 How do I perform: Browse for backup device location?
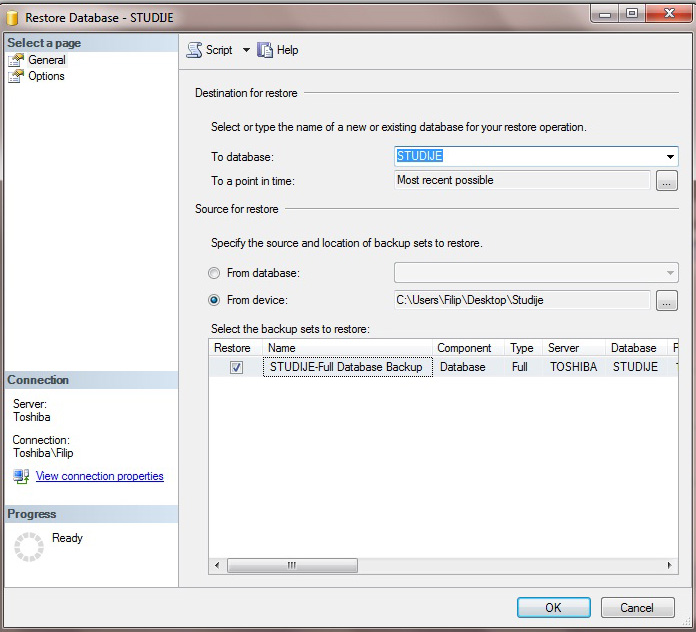click(x=667, y=300)
